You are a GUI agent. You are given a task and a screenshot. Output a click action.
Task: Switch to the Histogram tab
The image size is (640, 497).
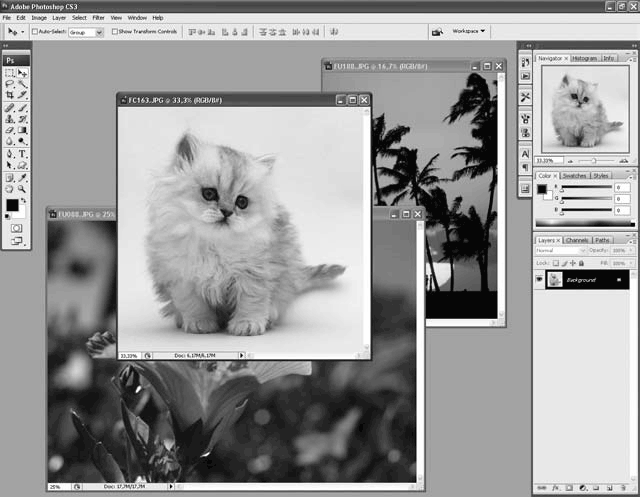(584, 59)
